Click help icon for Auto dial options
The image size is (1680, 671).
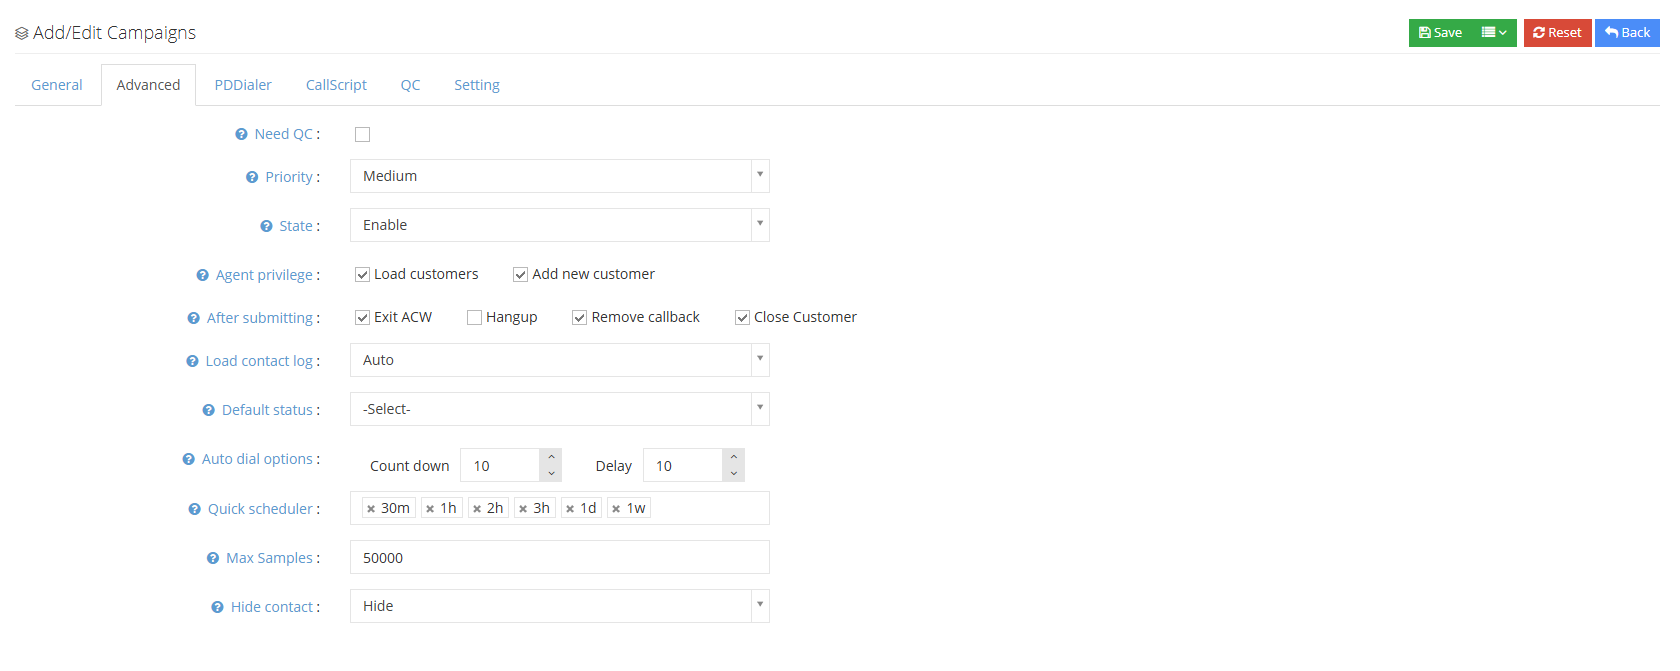click(188, 459)
